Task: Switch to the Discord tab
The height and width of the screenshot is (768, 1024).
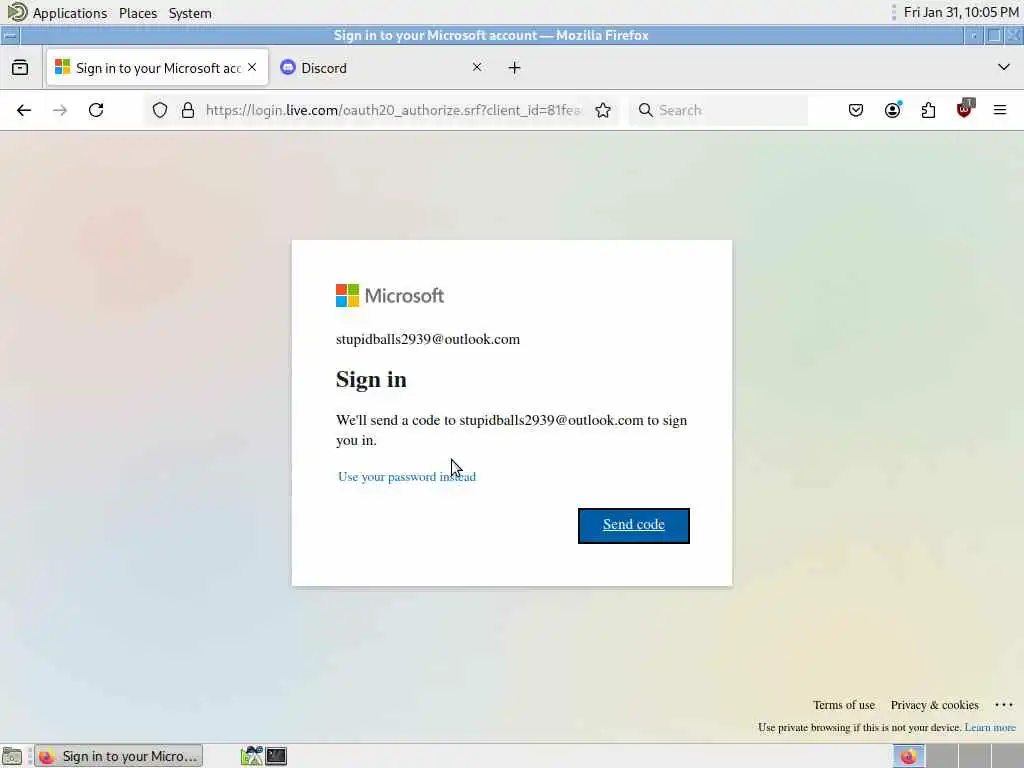Action: click(381, 68)
